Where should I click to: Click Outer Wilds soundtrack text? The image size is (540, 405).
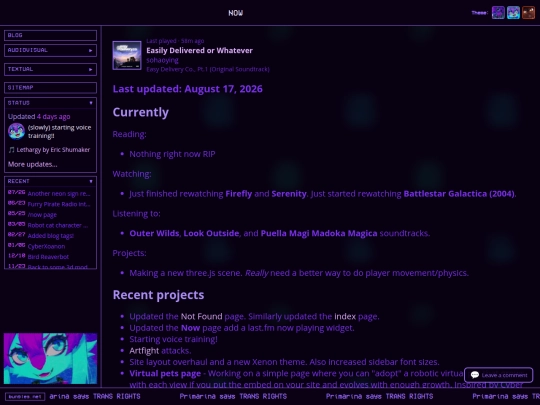(154, 233)
